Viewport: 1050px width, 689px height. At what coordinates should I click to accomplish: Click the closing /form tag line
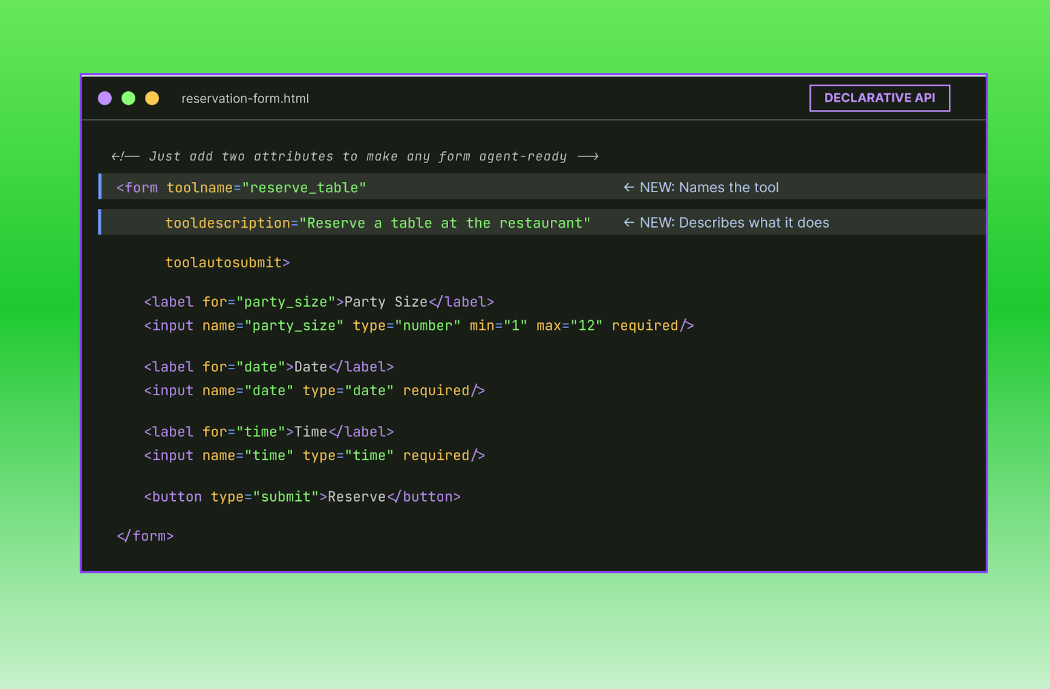145,536
